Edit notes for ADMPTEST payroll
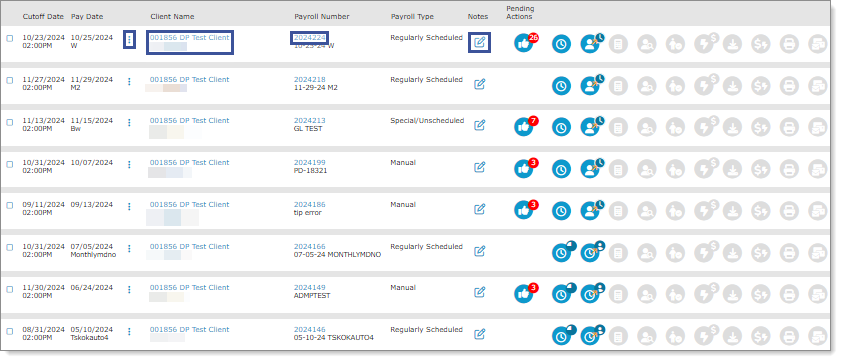This screenshot has width=841, height=361. point(479,292)
